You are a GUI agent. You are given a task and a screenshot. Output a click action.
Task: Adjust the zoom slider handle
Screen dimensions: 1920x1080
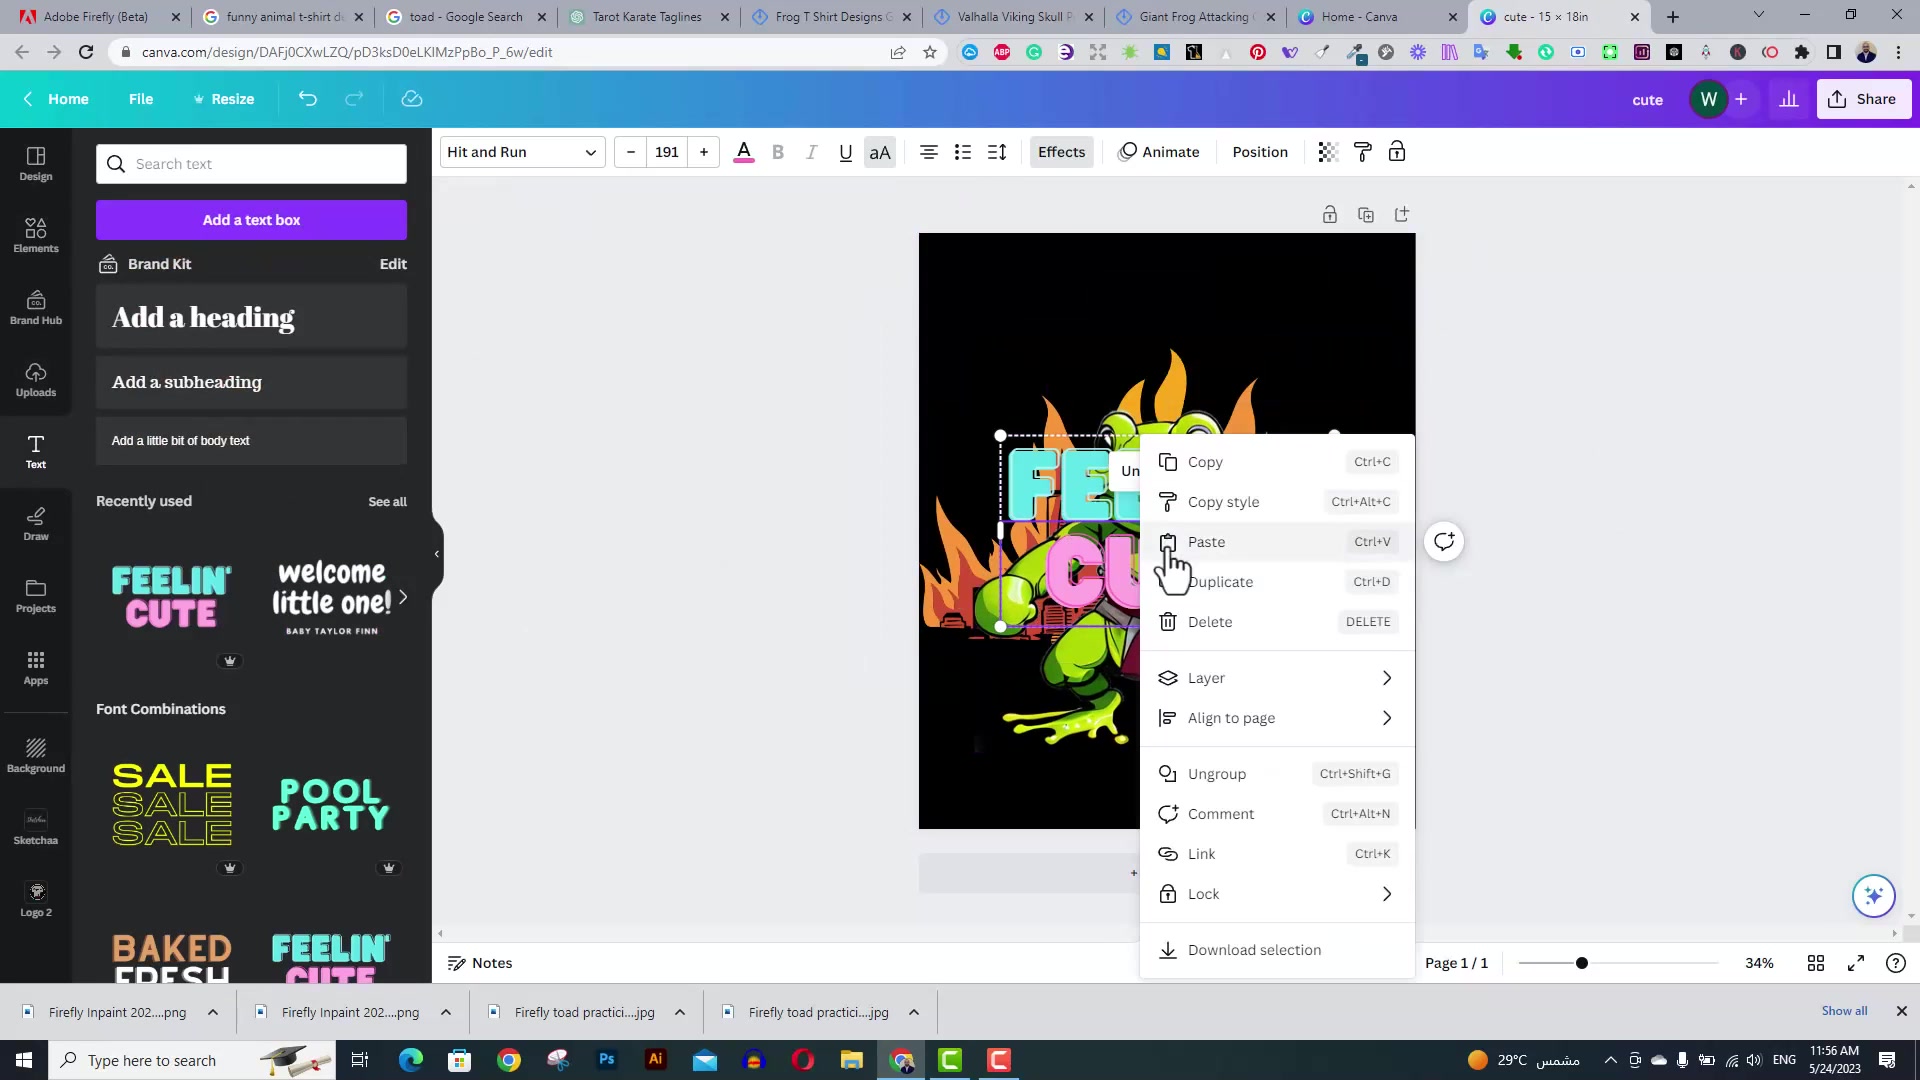1582,963
